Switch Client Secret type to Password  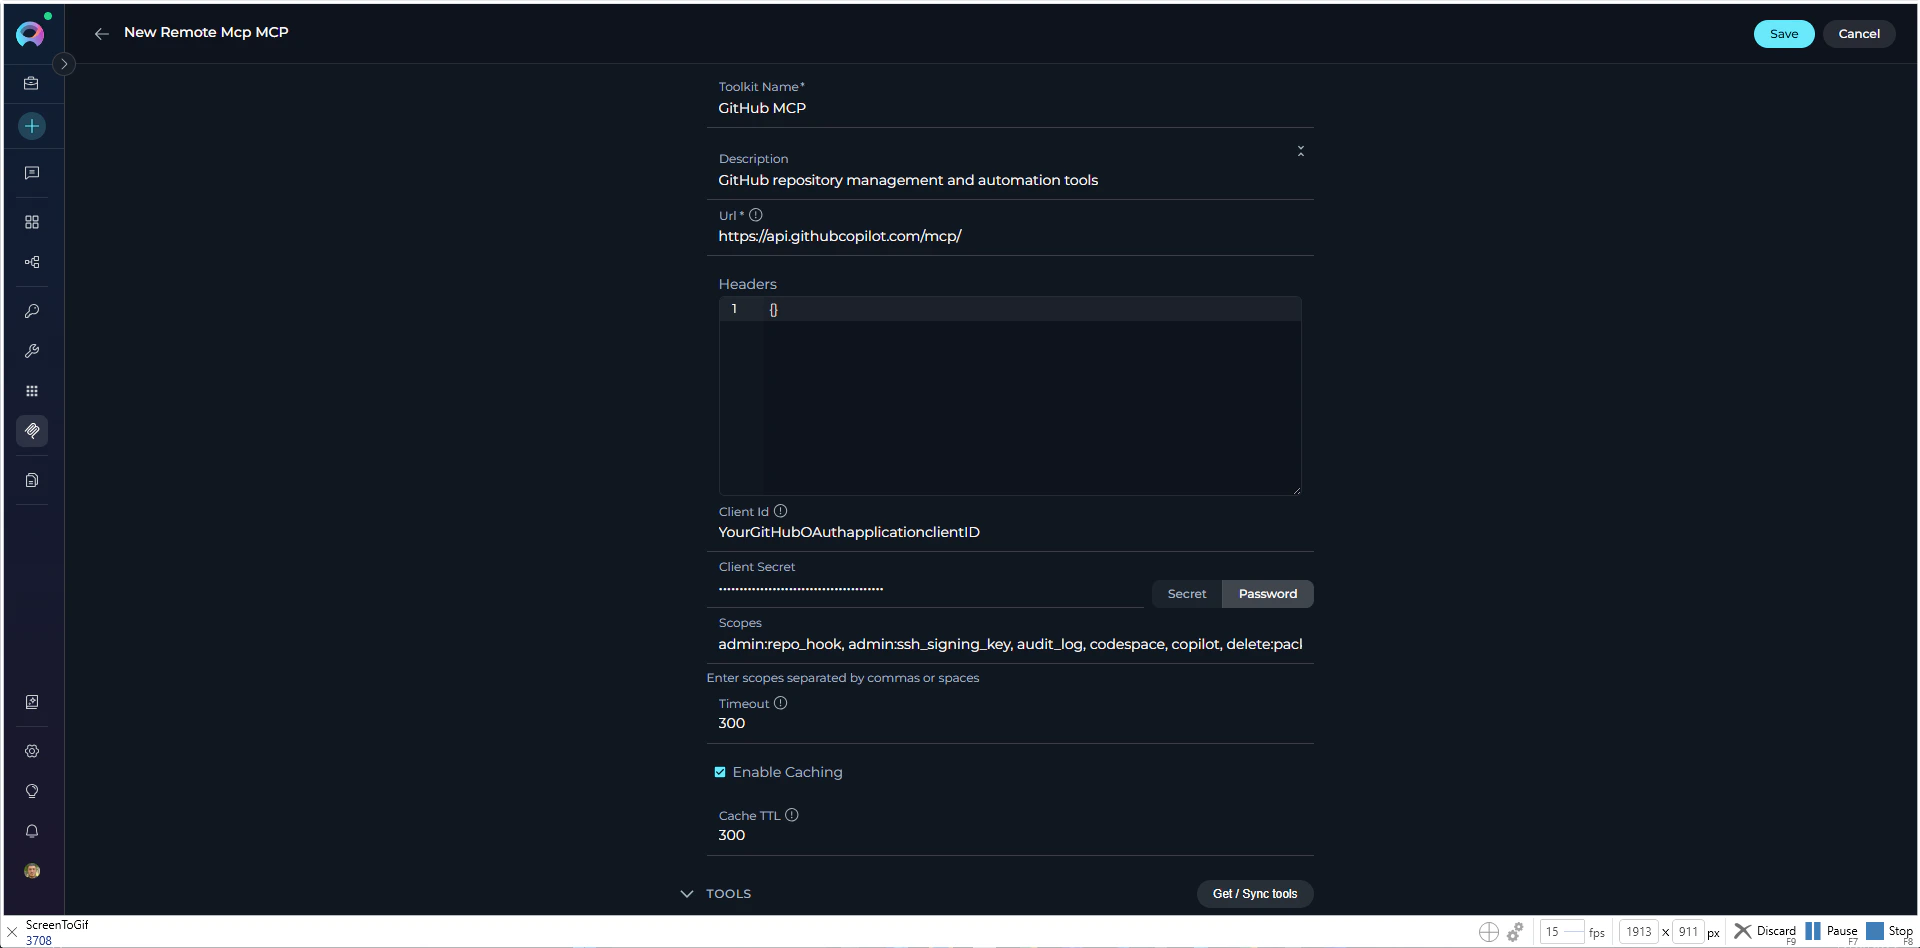pos(1267,594)
